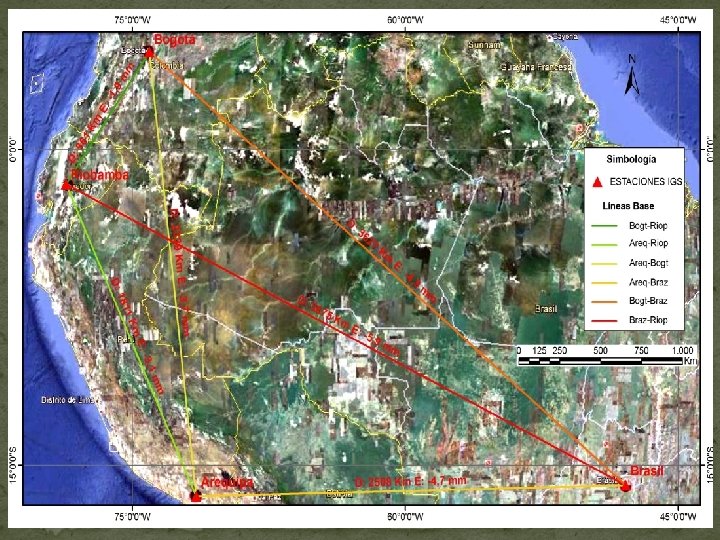Click the top 60°0'0"W longitude label
The height and width of the screenshot is (540, 720).
[405, 20]
